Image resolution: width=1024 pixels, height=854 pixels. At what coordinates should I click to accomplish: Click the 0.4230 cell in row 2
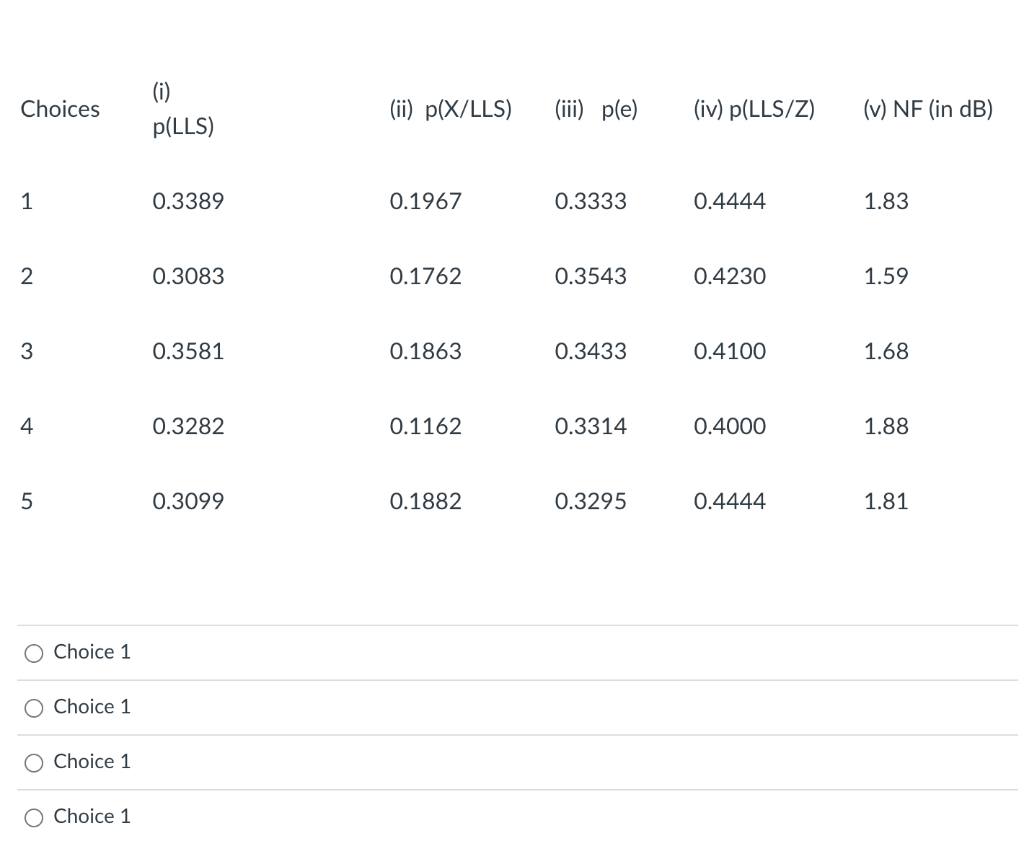point(729,276)
